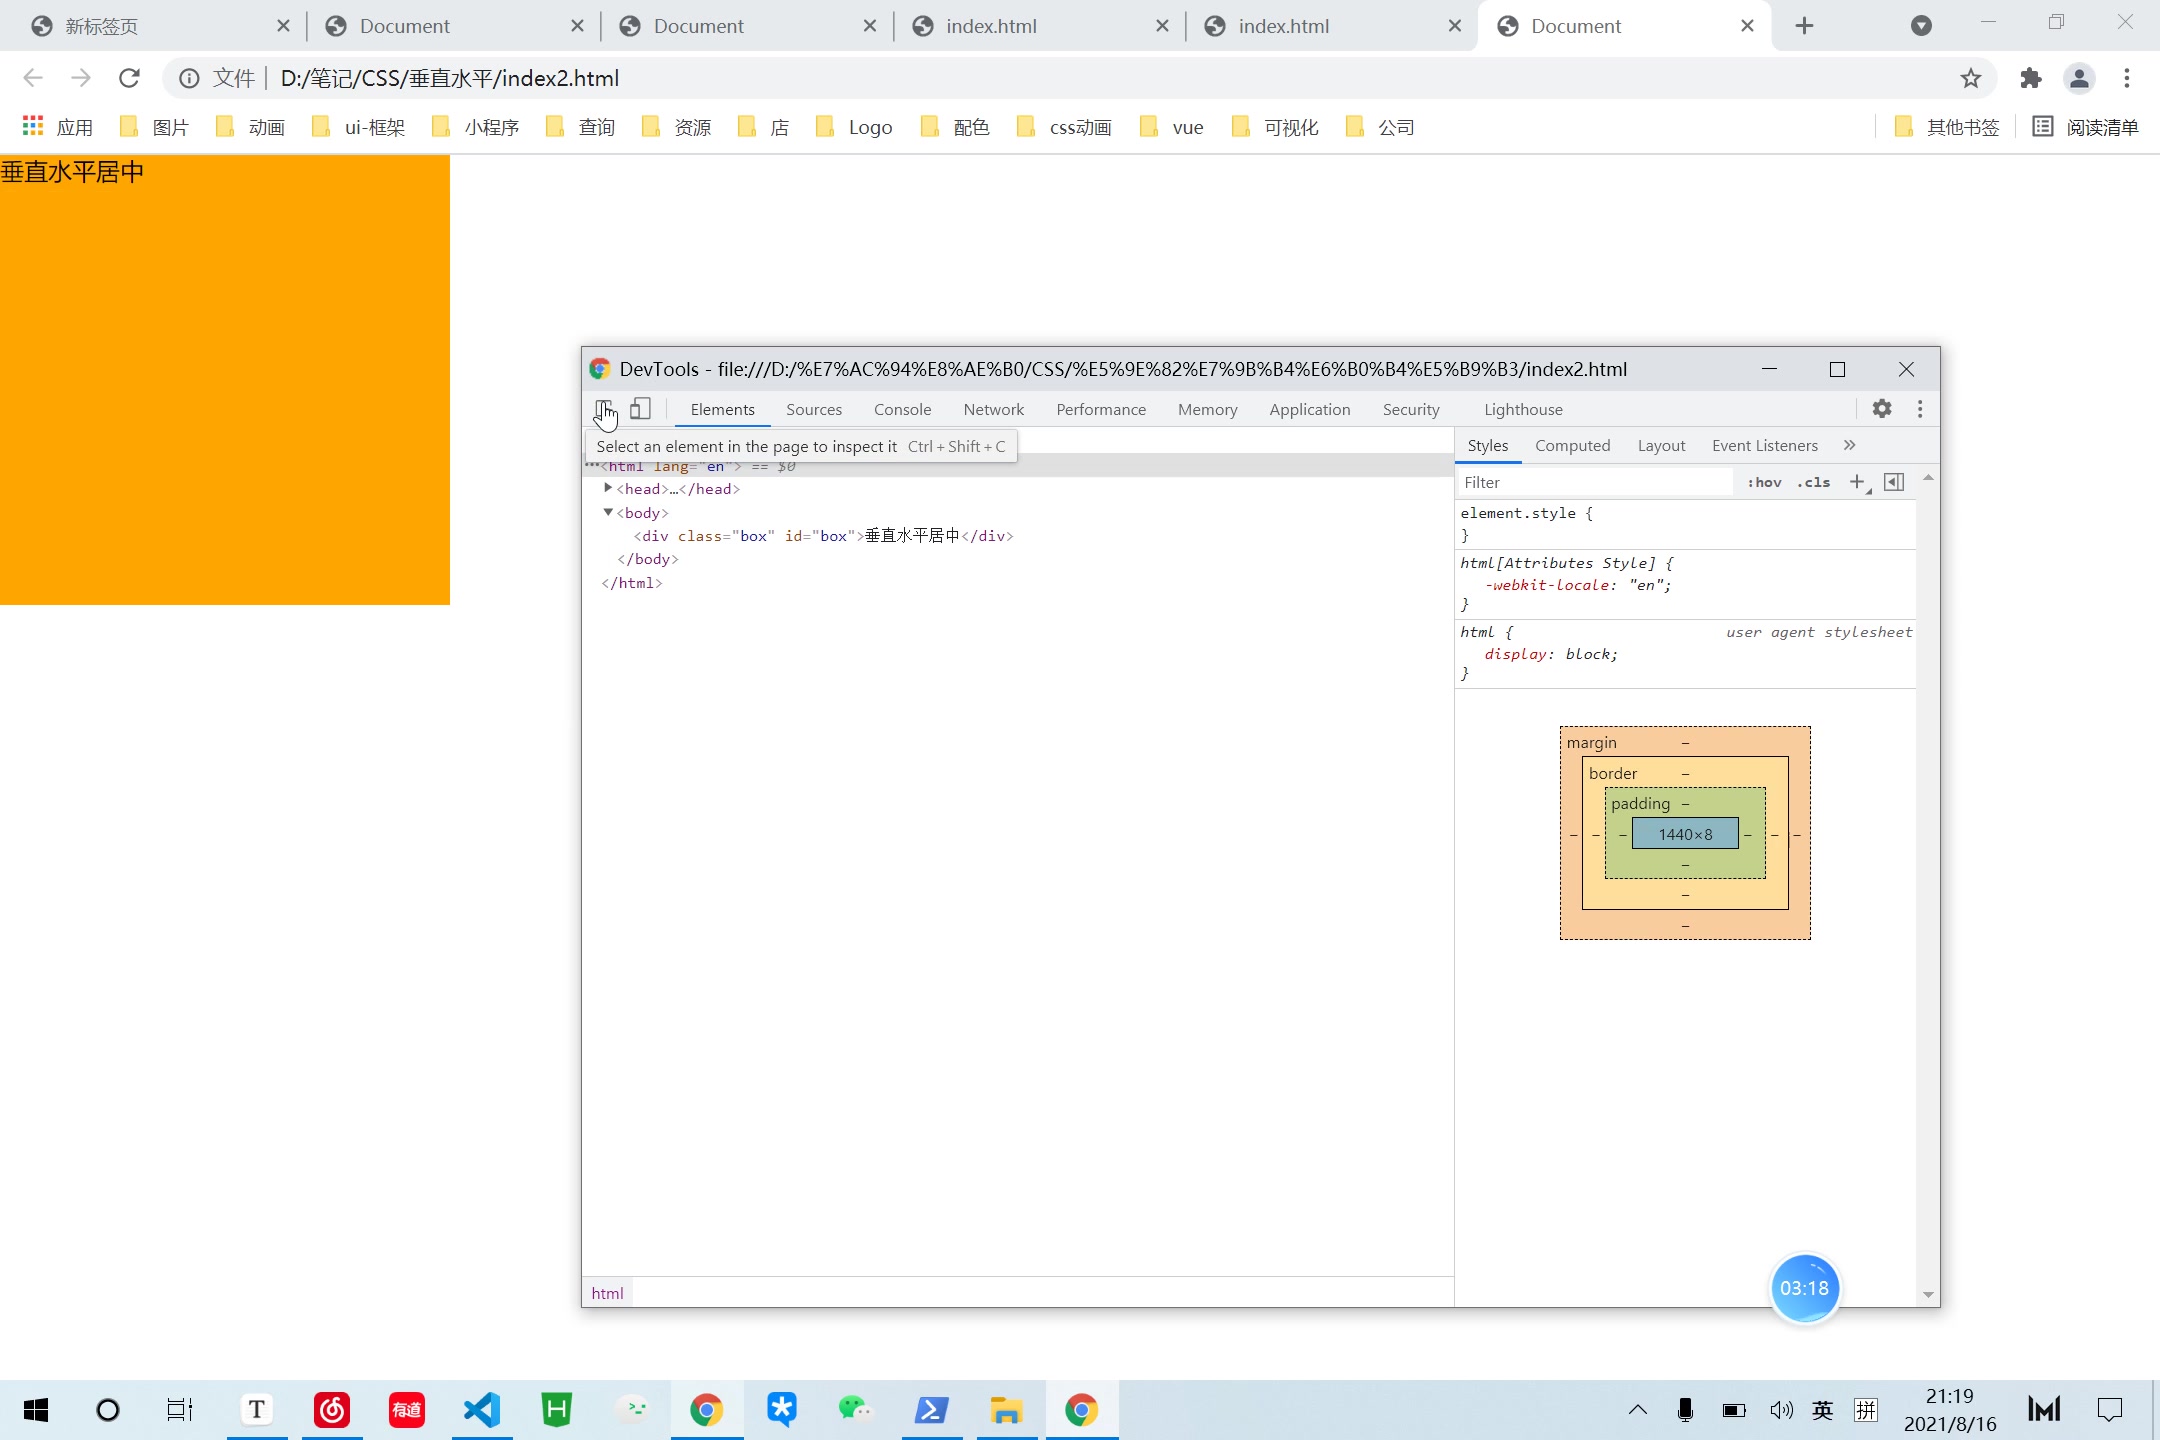This screenshot has height=1440, width=2160.
Task: Open the tab search dropdown
Action: [1921, 26]
